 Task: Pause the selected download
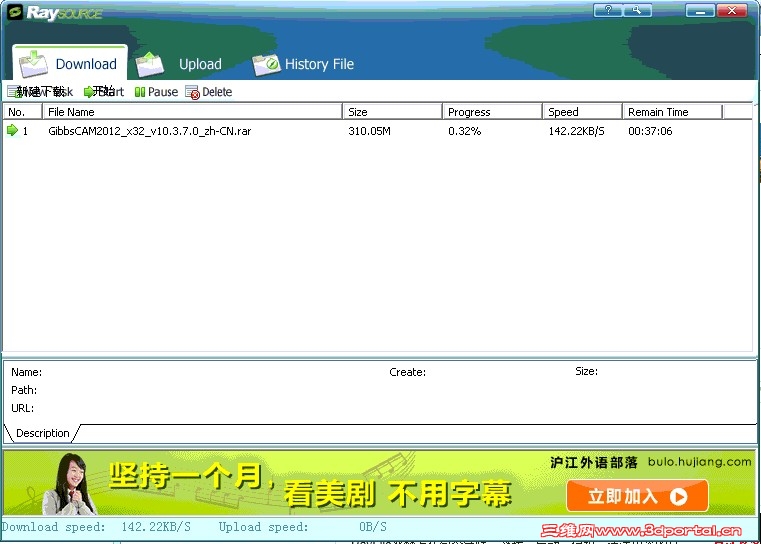coord(156,92)
